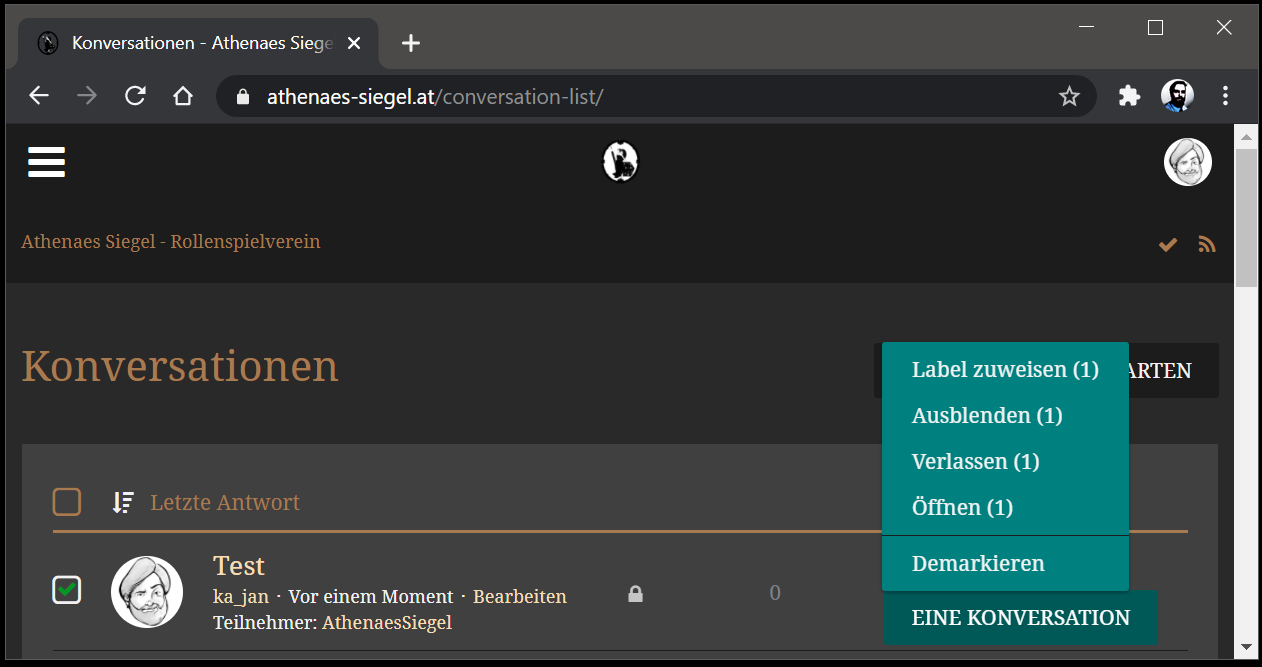The height and width of the screenshot is (667, 1262).
Task: Open the hamburger navigation menu
Action: click(46, 162)
